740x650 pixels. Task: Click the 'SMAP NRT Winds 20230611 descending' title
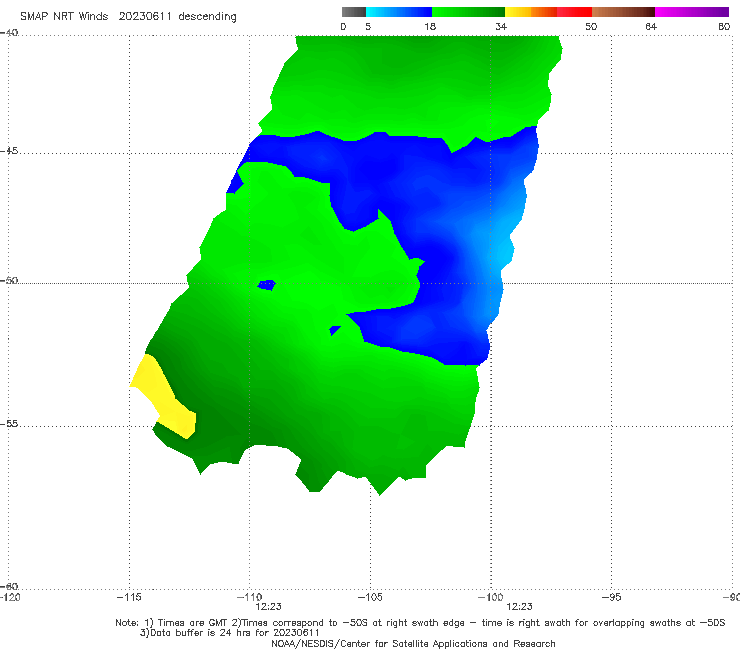point(128,16)
